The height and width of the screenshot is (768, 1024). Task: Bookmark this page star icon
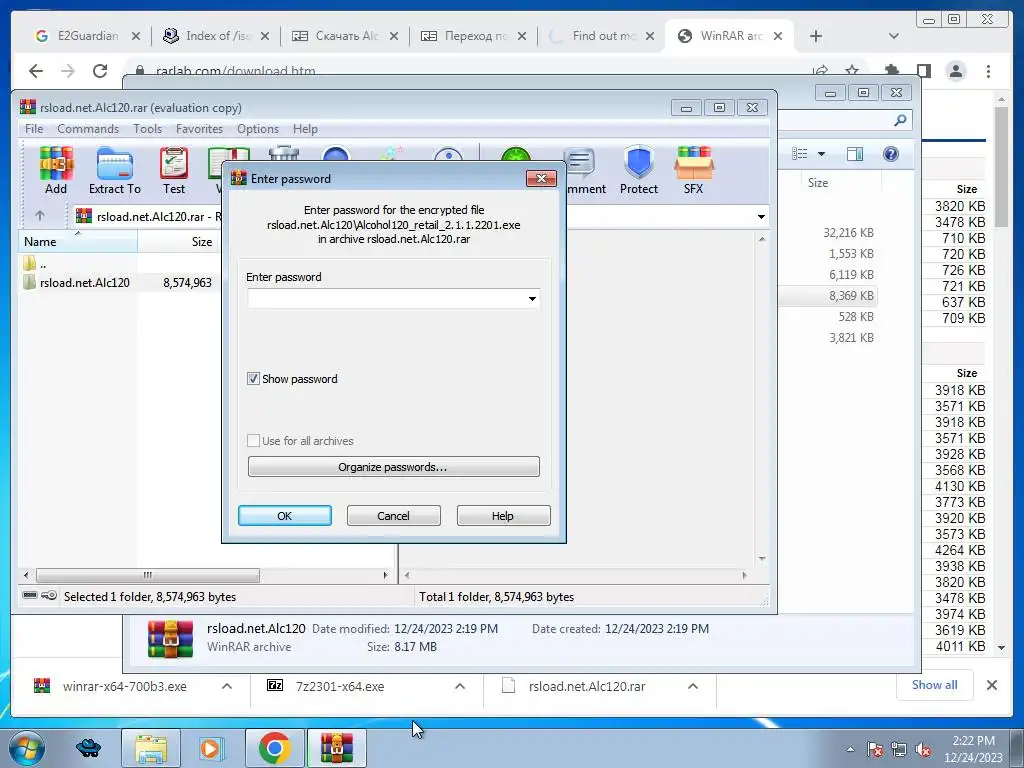tap(852, 71)
